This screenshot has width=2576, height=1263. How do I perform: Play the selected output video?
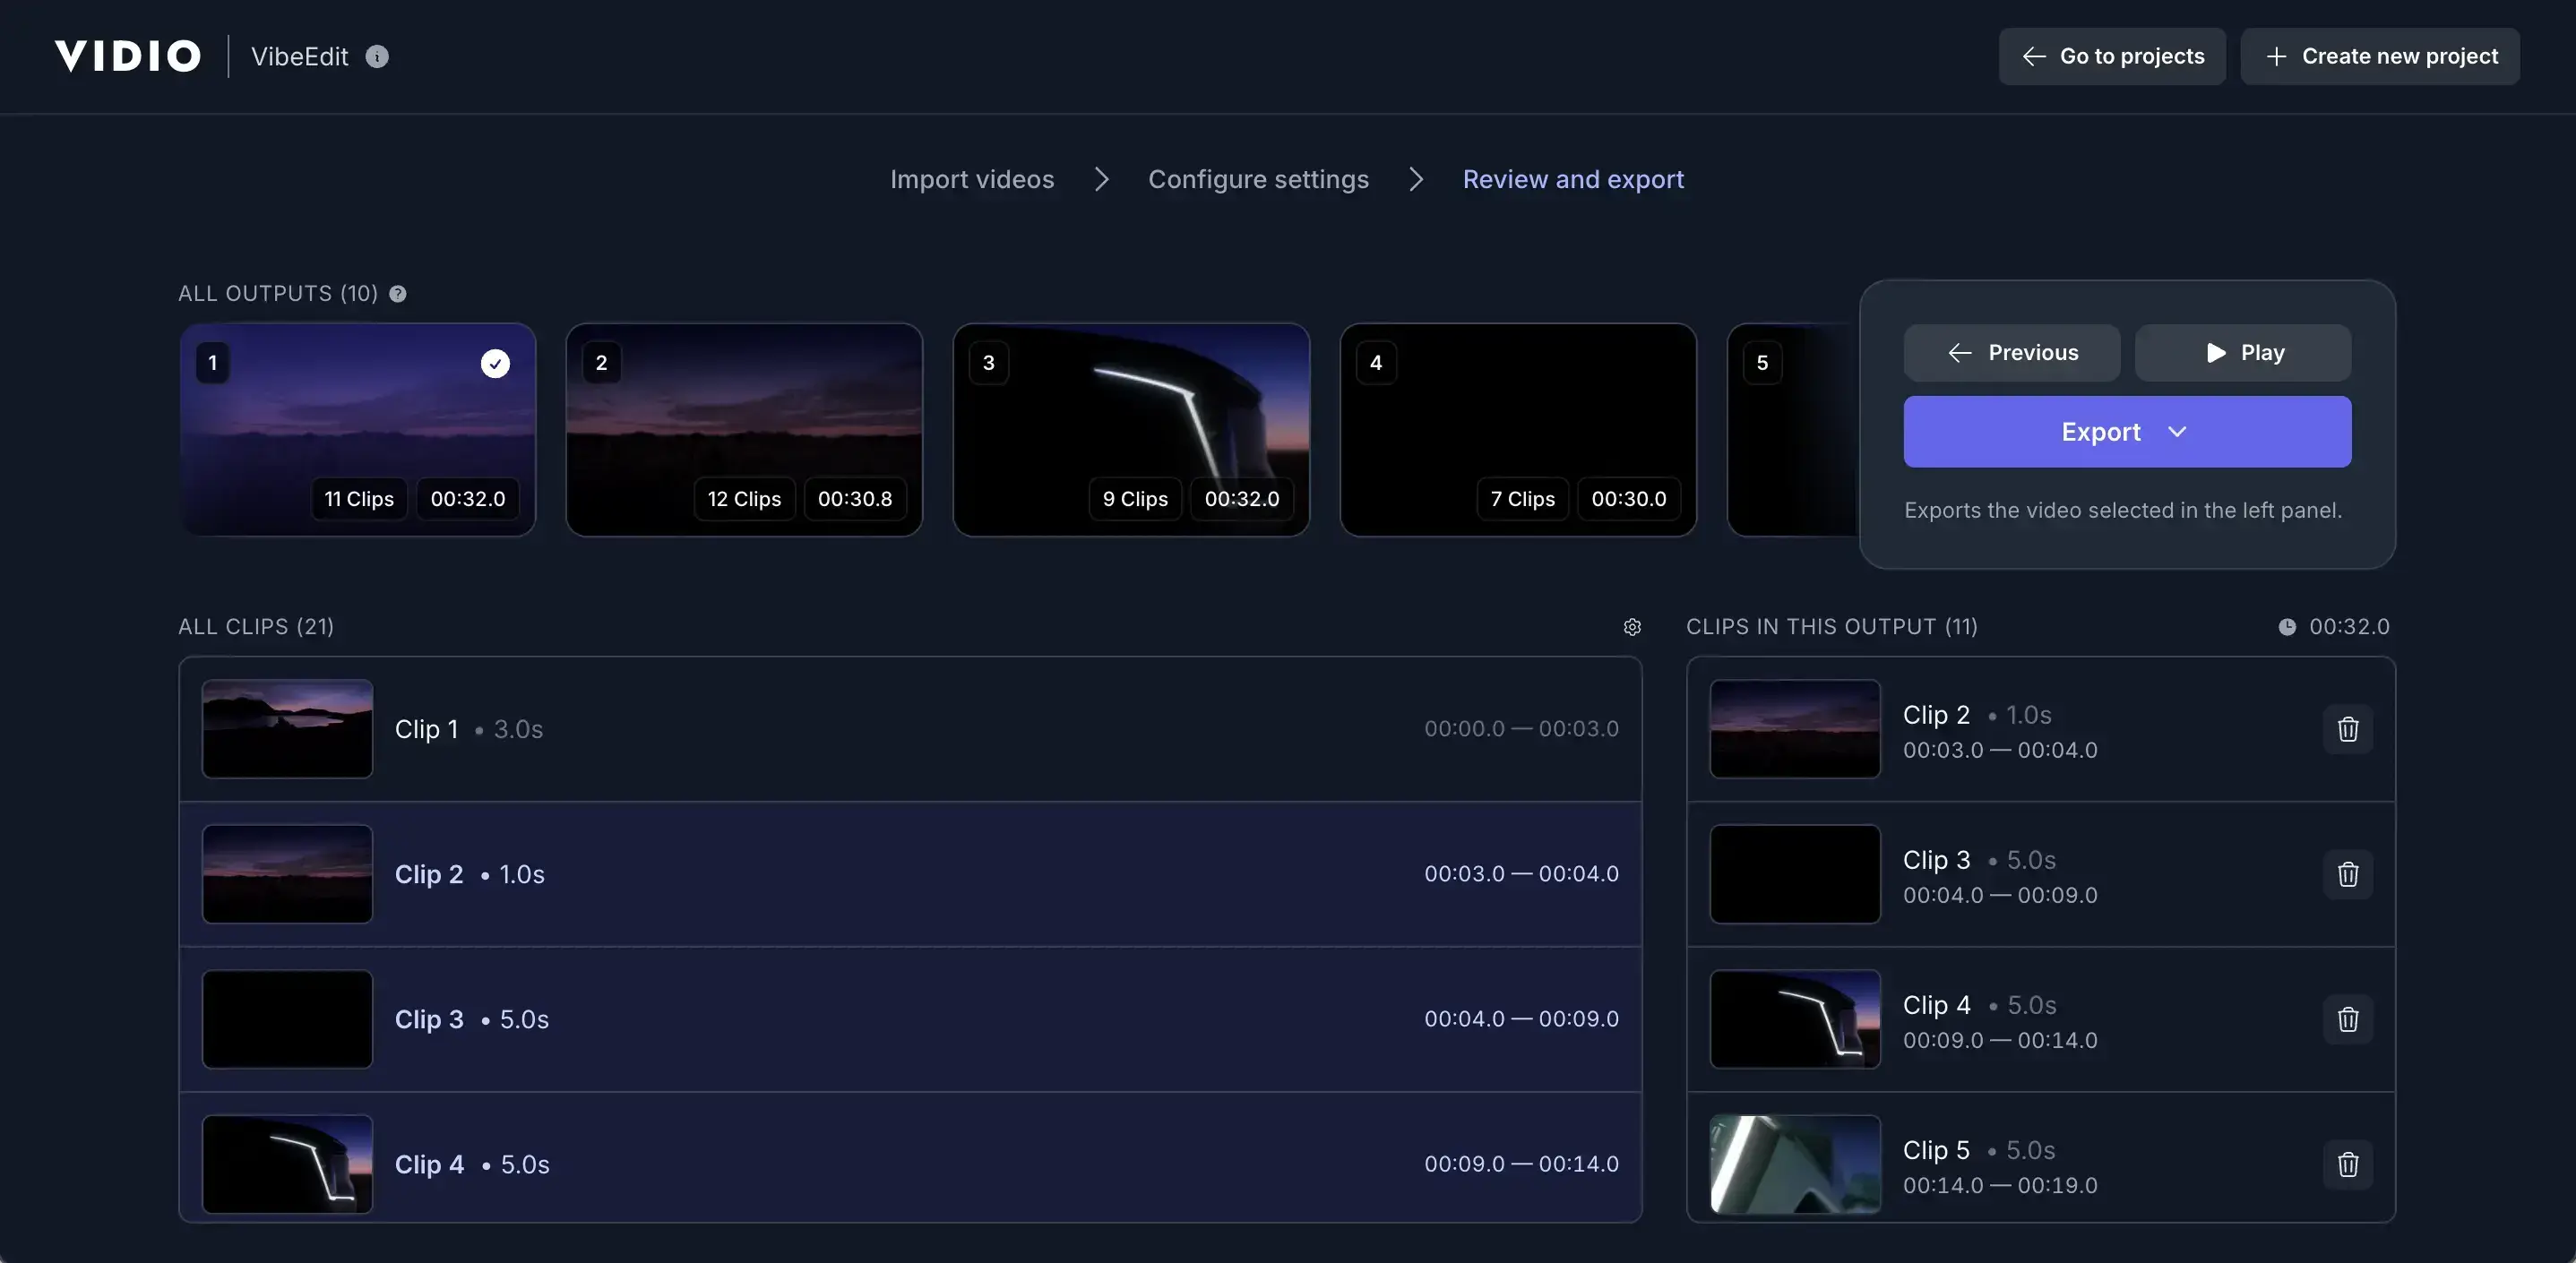click(2243, 352)
